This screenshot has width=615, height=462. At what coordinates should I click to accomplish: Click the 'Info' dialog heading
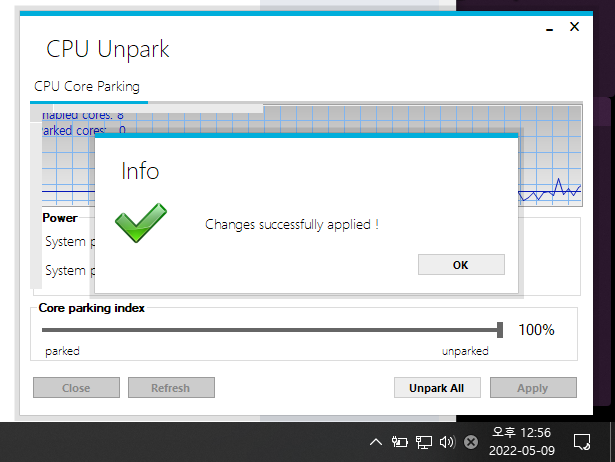[140, 171]
